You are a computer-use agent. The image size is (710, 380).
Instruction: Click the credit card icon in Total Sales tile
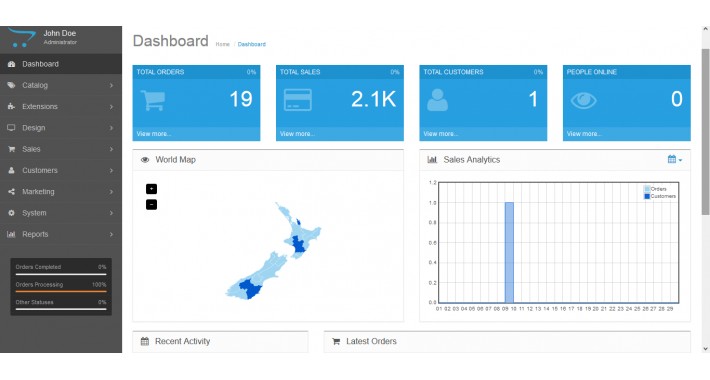[x=297, y=100]
